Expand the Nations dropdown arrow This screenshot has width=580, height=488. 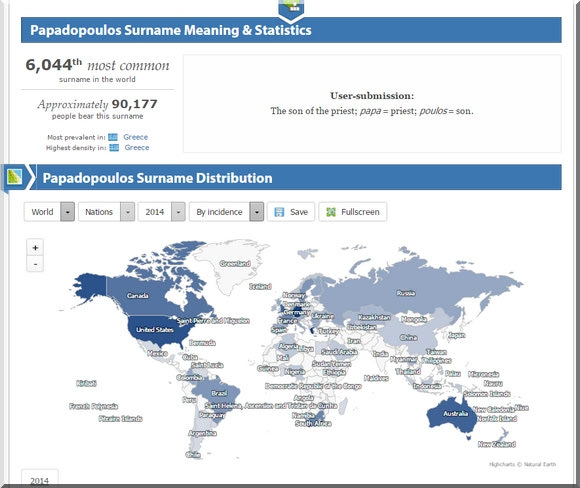pos(127,212)
